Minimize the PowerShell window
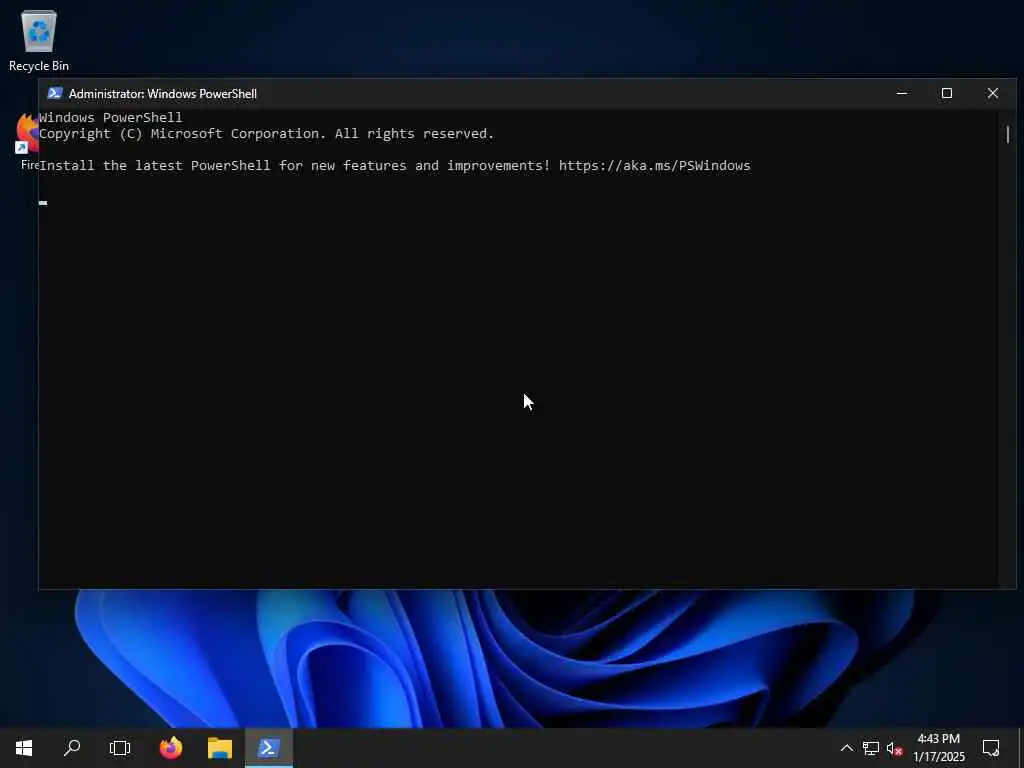 pos(902,93)
